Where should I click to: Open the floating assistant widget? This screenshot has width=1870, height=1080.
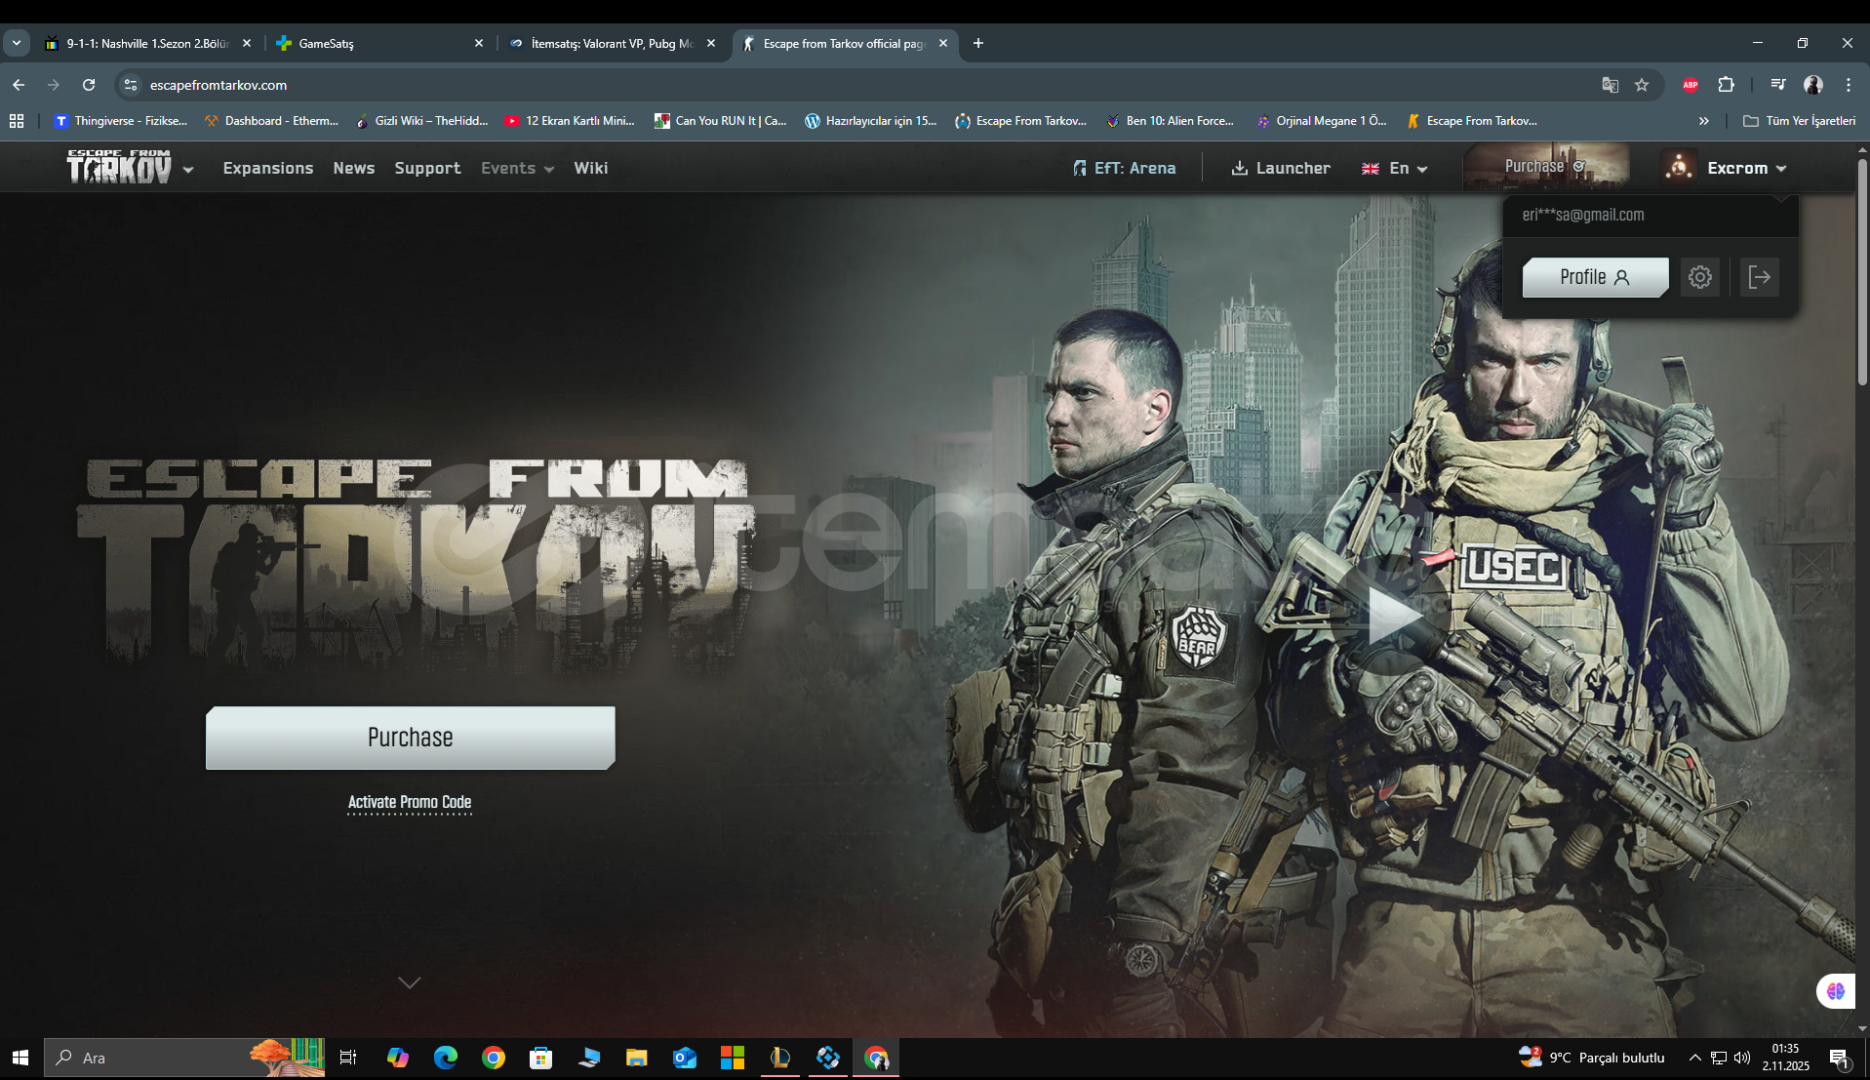(1836, 991)
